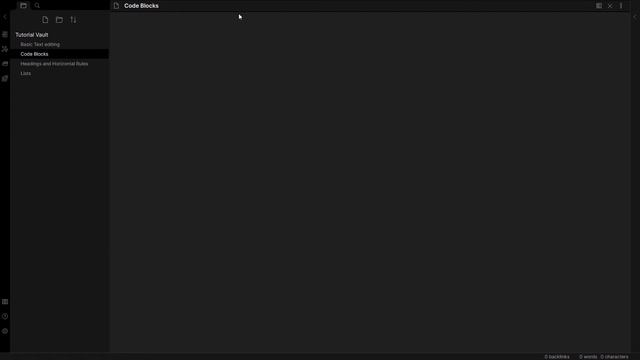640x360 pixels.
Task: Open the graph view ribbon icon
Action: click(5, 49)
